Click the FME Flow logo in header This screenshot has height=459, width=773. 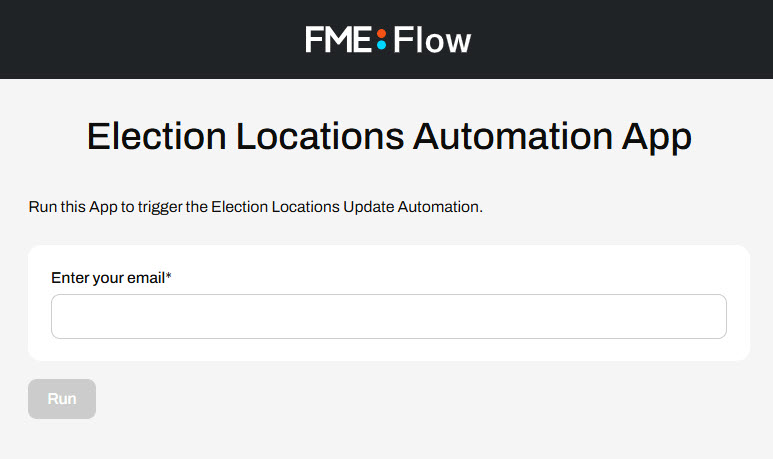[388, 39]
